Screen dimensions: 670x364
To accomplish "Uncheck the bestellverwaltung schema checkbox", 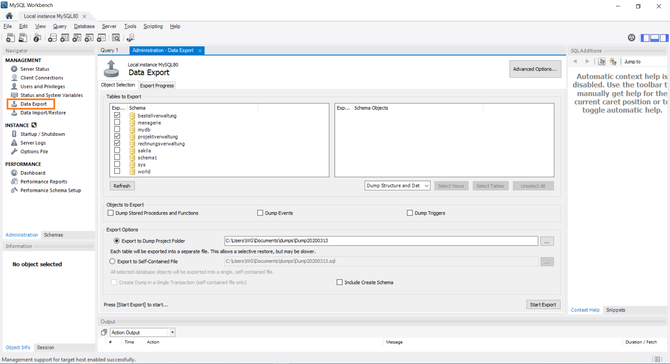I will pyautogui.click(x=117, y=115).
